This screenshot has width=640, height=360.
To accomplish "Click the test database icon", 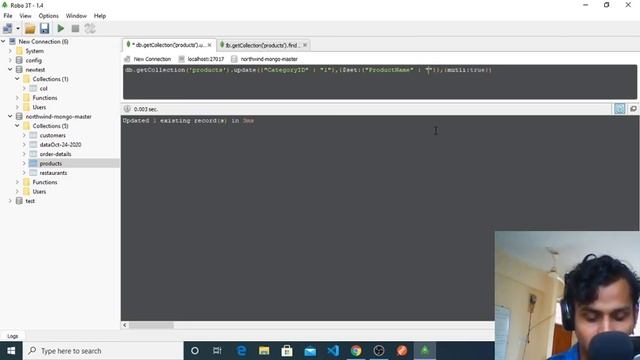I will click(x=19, y=201).
